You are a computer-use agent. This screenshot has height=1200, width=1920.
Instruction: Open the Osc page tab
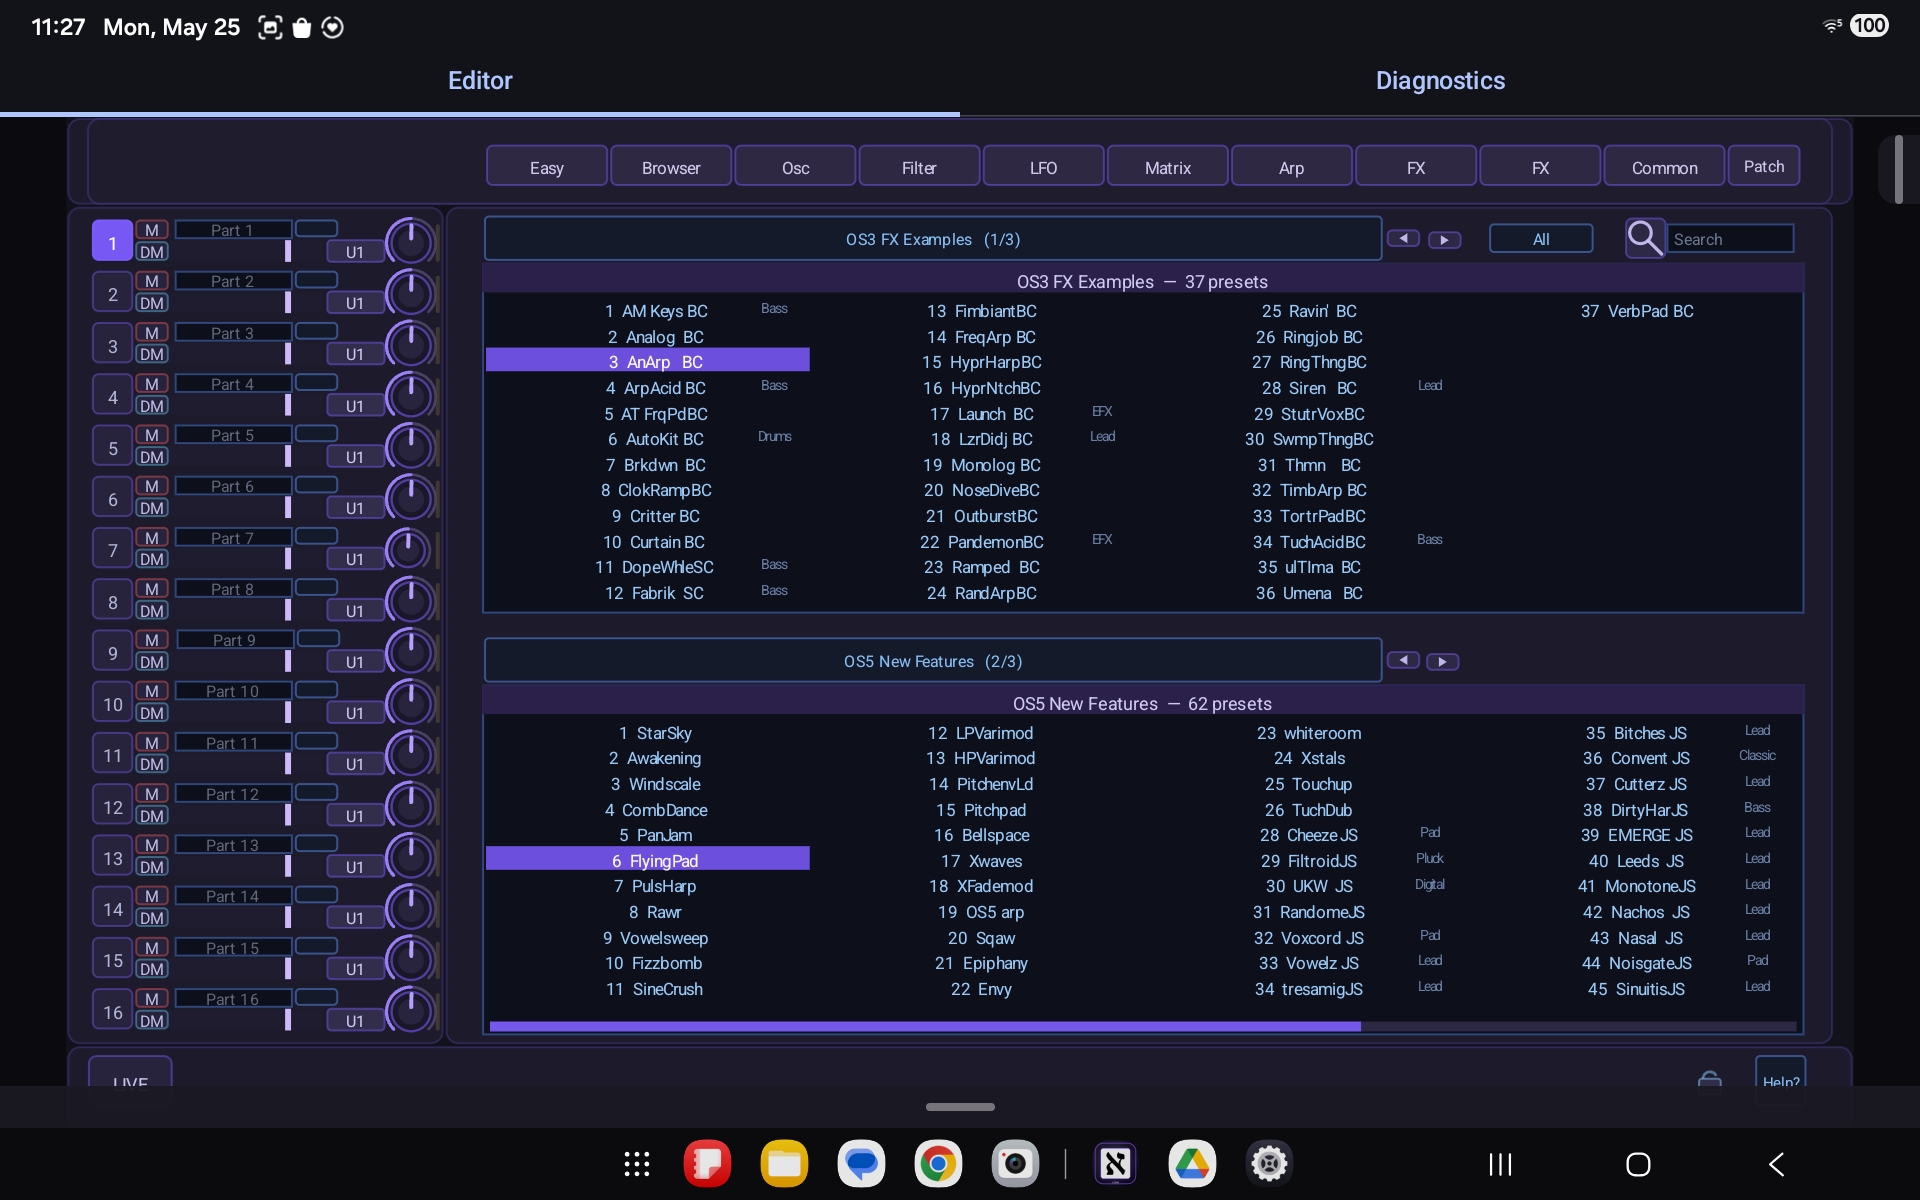click(795, 167)
